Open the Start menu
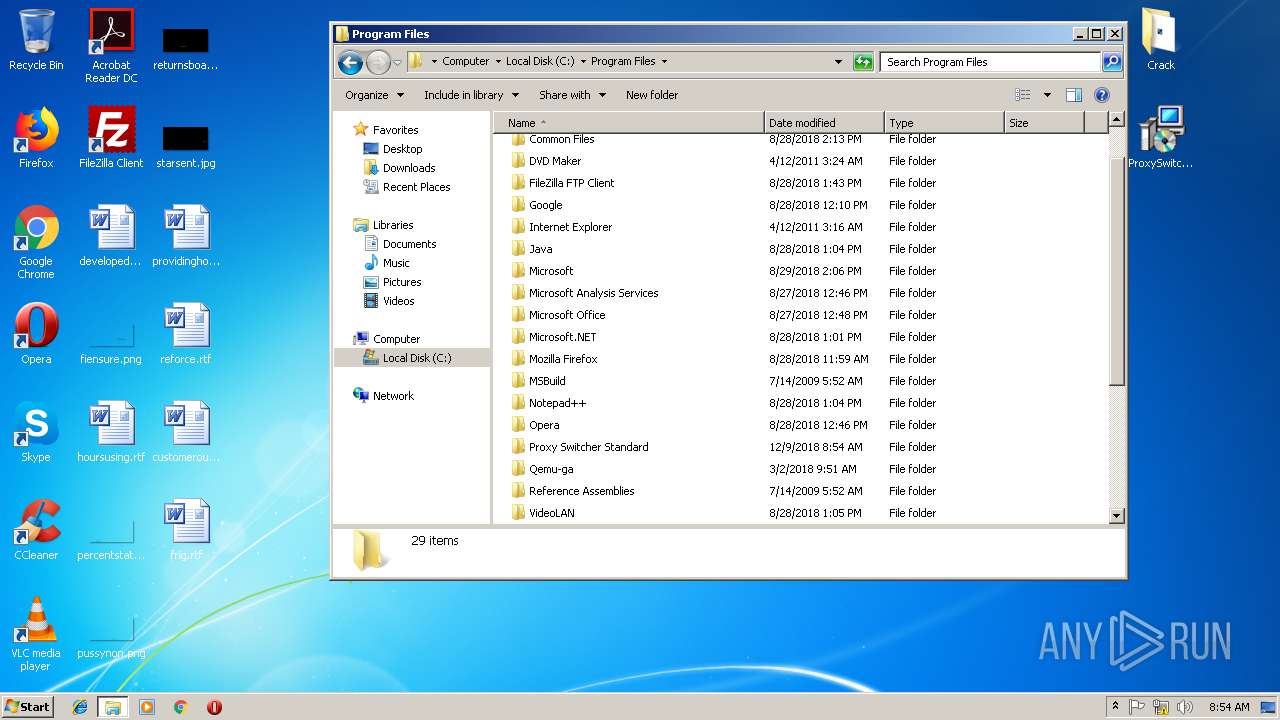1280x720 pixels. pyautogui.click(x=28, y=707)
